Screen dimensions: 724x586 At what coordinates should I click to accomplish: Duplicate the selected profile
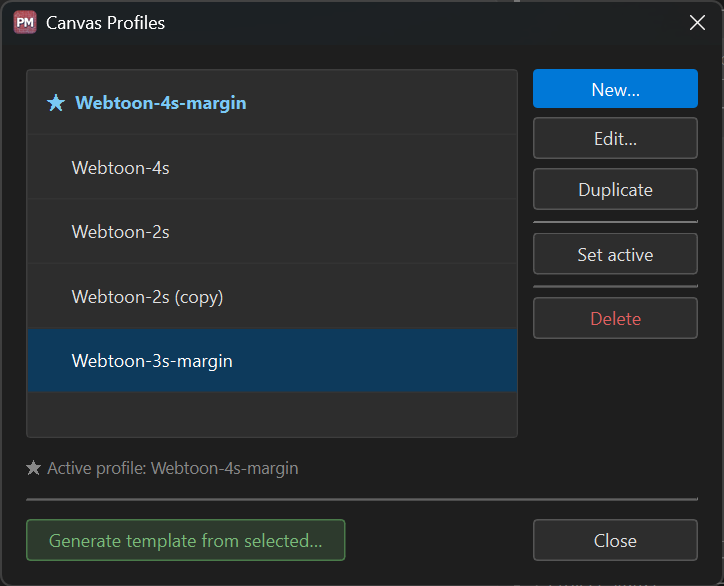tap(615, 189)
